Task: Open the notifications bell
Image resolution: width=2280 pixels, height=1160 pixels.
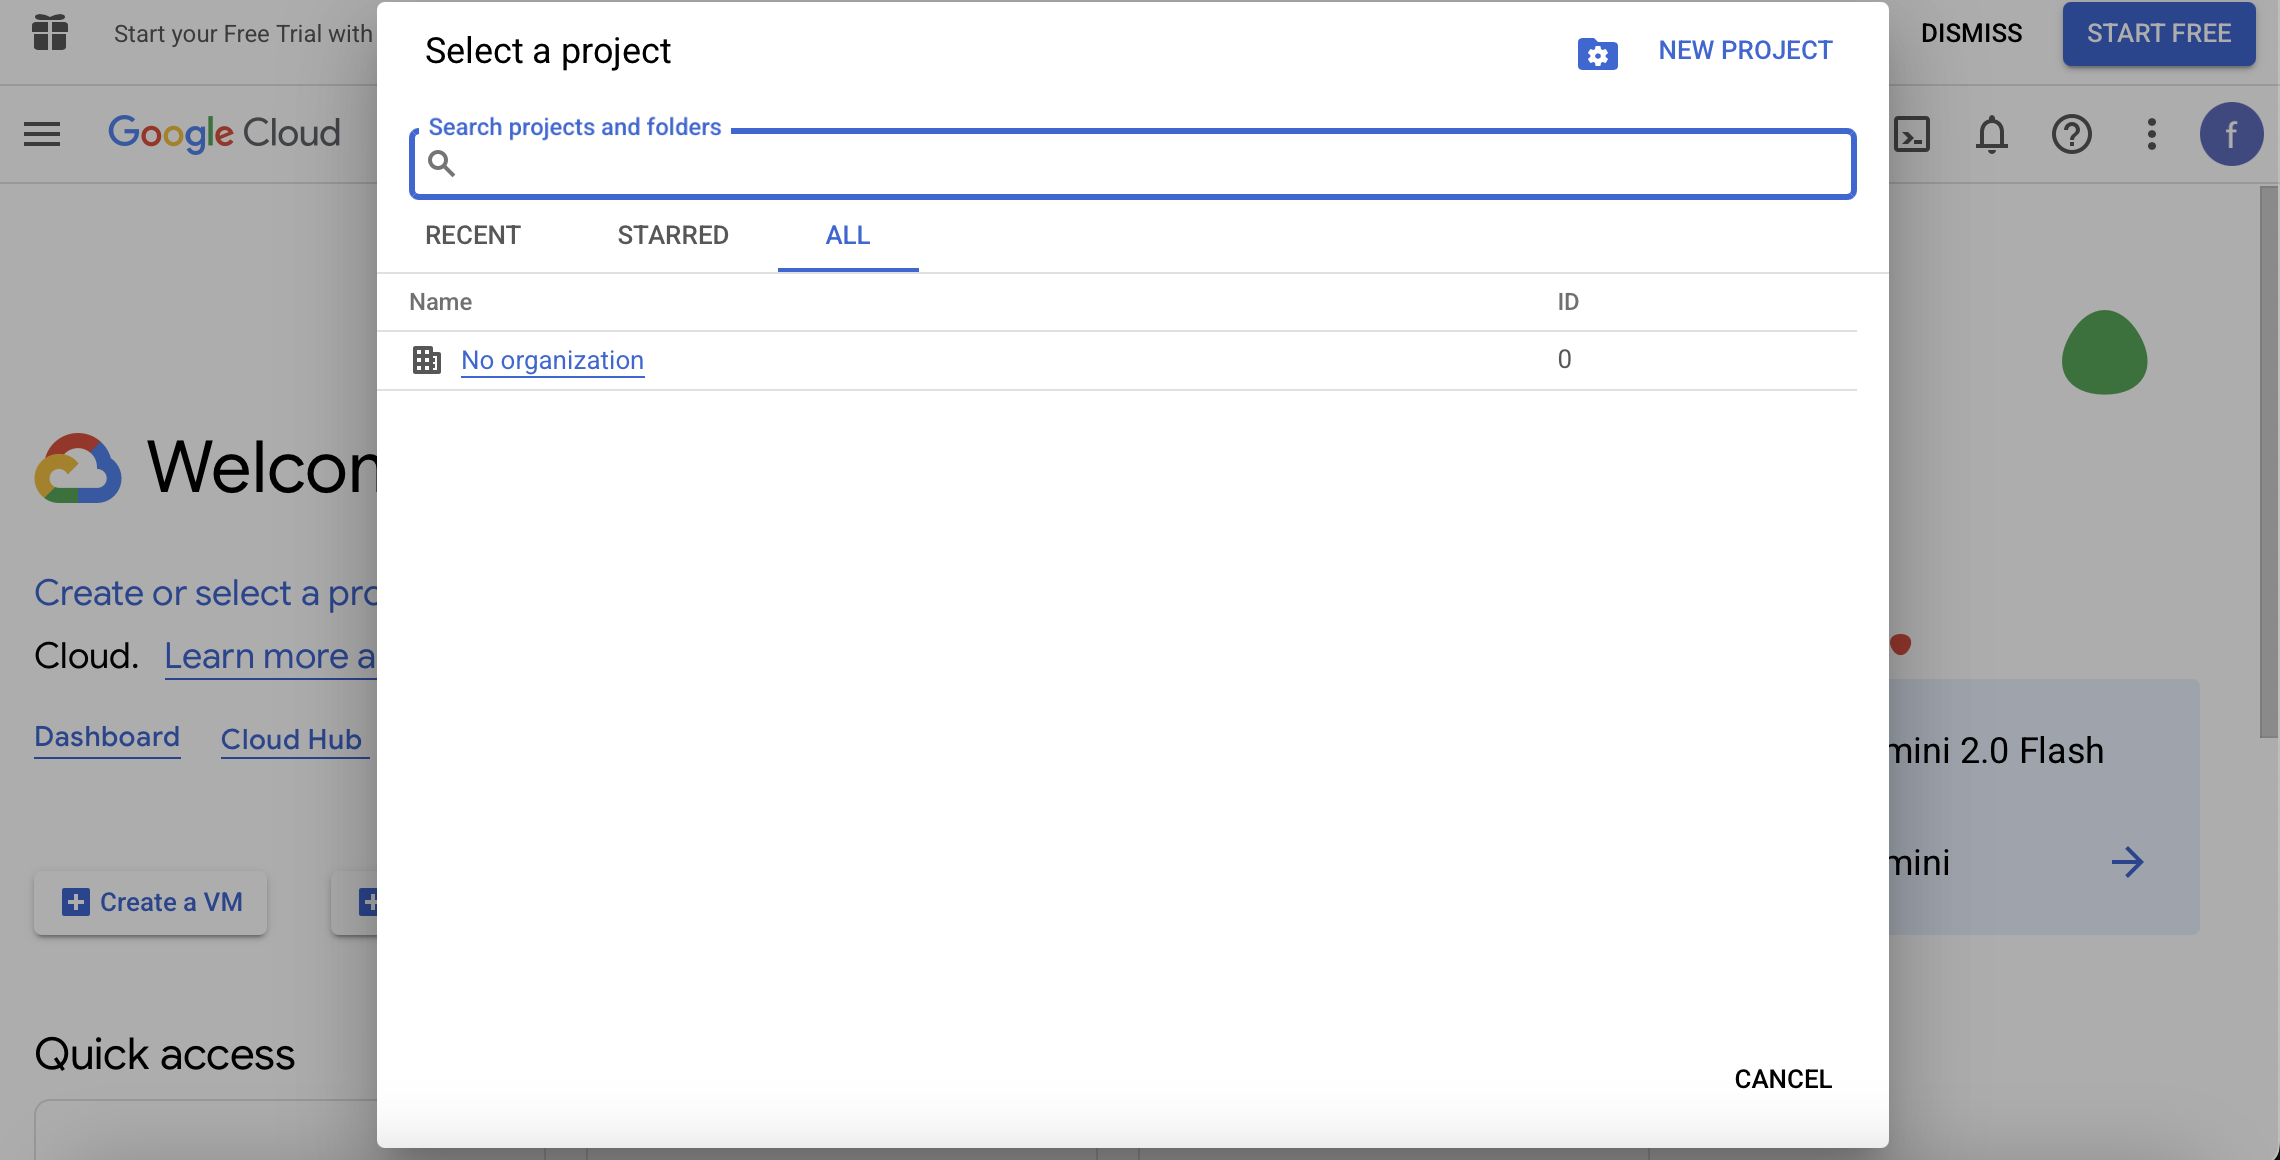Action: point(1991,134)
